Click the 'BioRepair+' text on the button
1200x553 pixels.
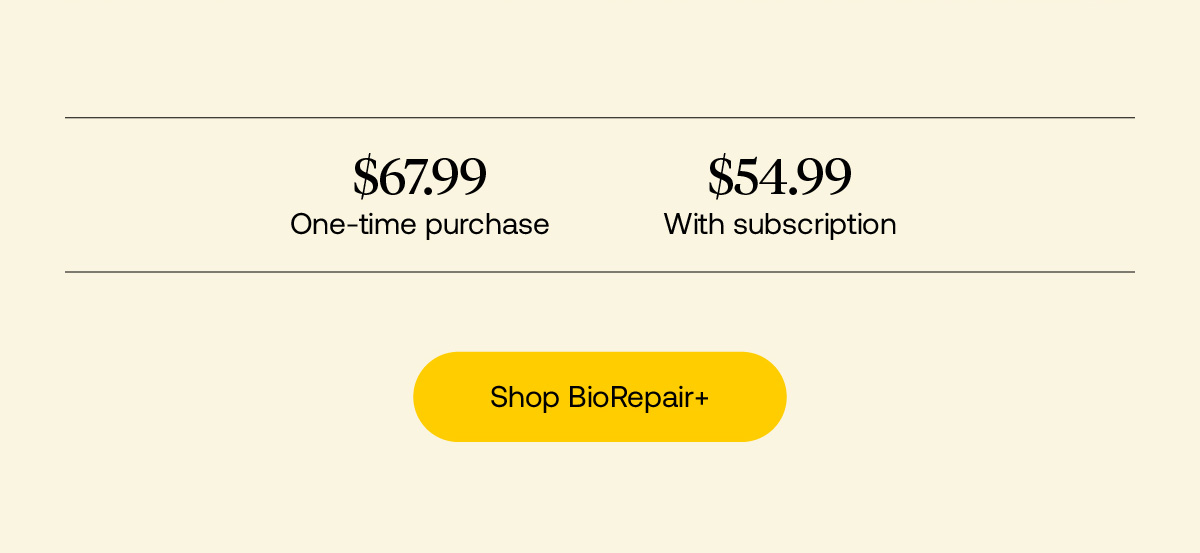(639, 398)
